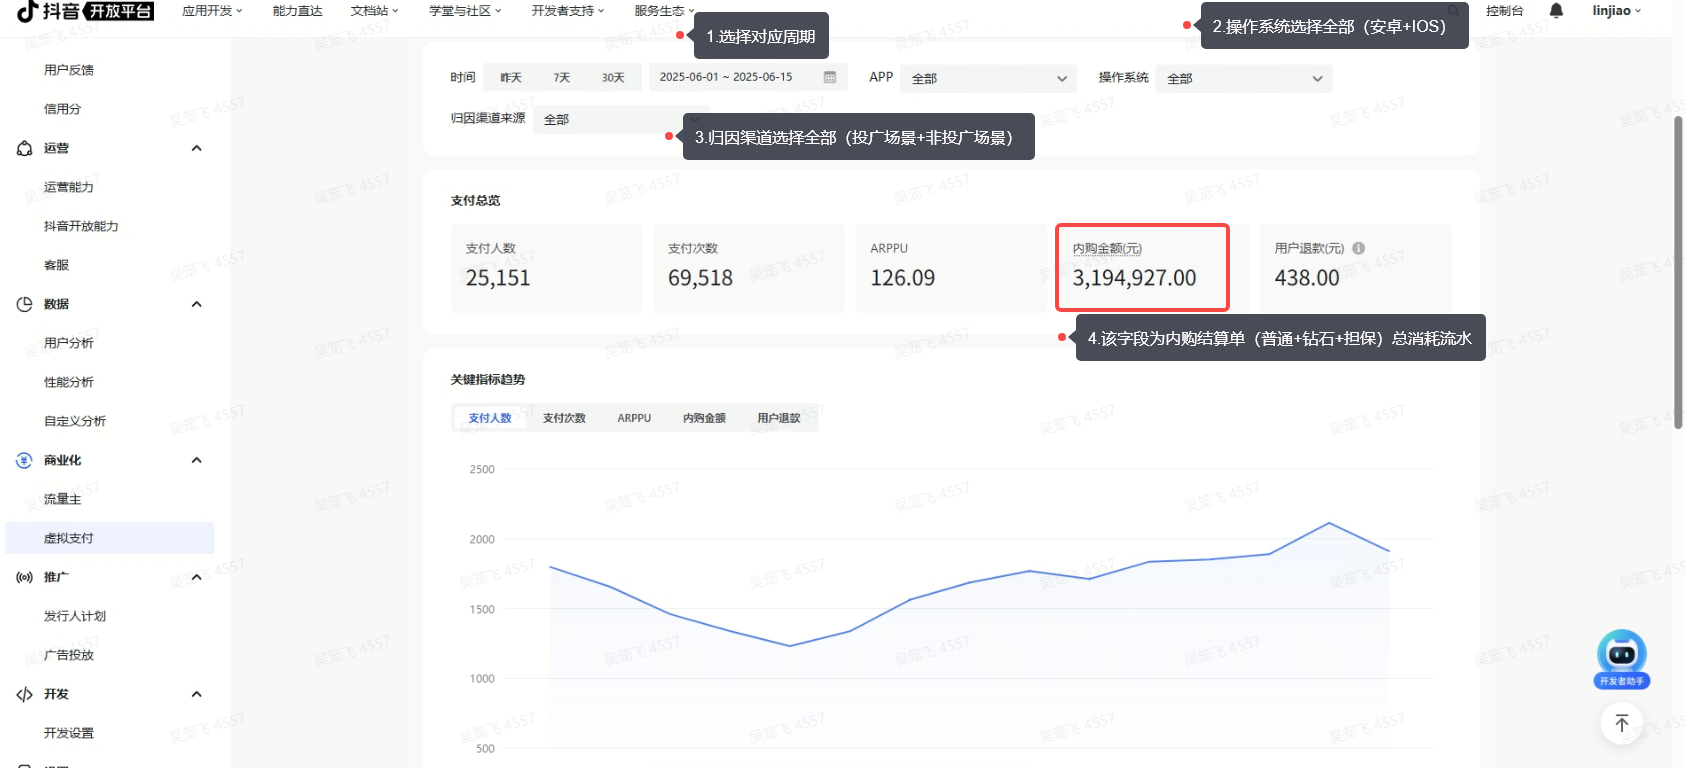Screen dimensions: 1685x768
Task: Open the APP dropdown selector
Action: pos(988,78)
